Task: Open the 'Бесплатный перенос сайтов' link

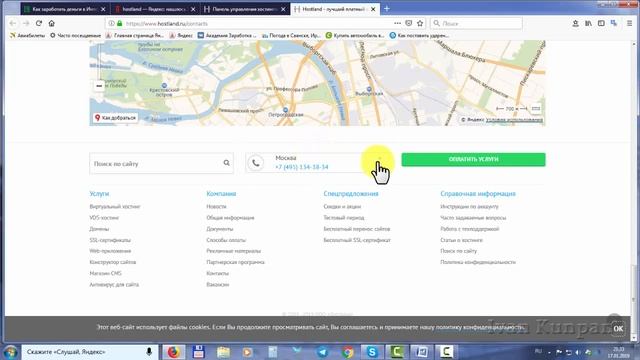Action: point(357,229)
